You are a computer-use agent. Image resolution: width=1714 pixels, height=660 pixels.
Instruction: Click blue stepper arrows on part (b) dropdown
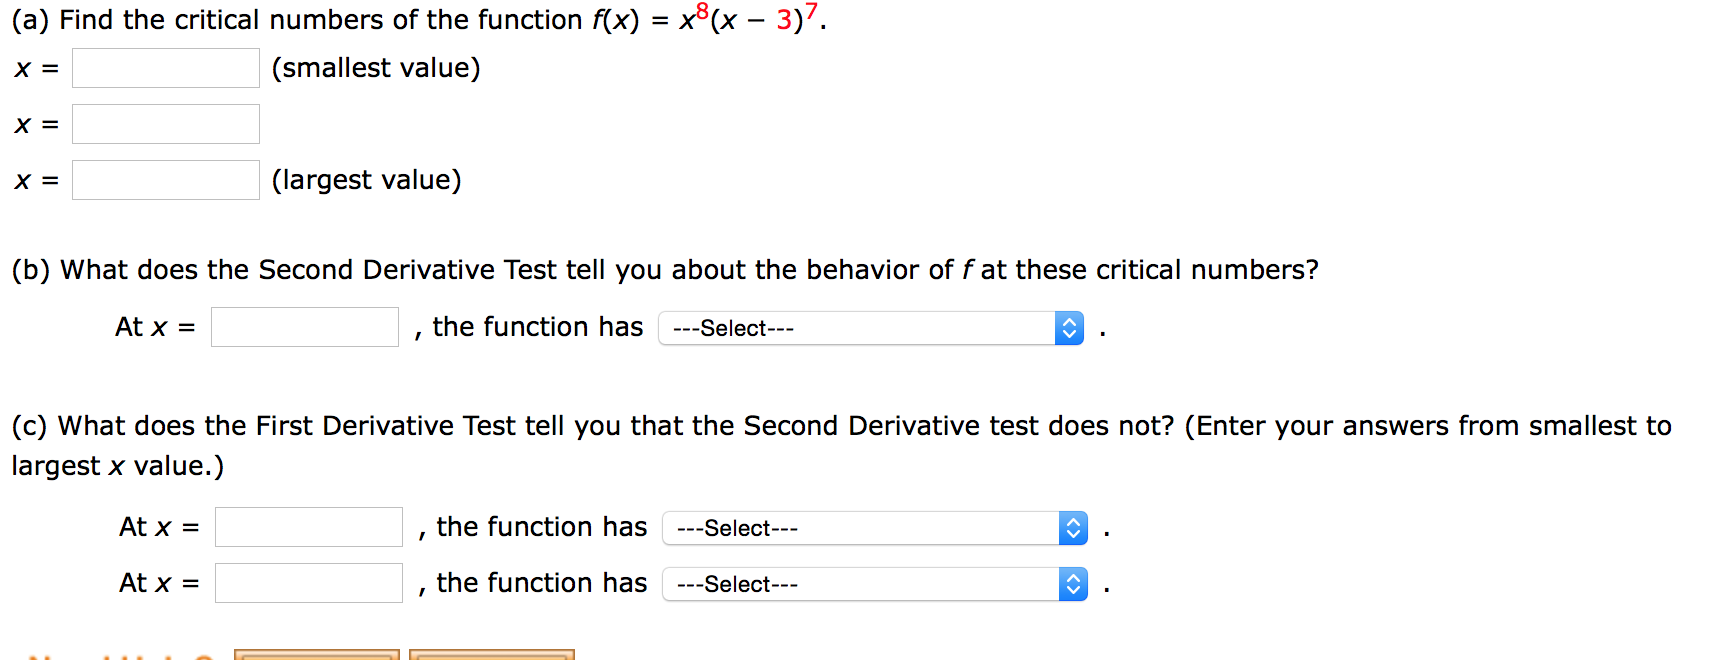1069,327
